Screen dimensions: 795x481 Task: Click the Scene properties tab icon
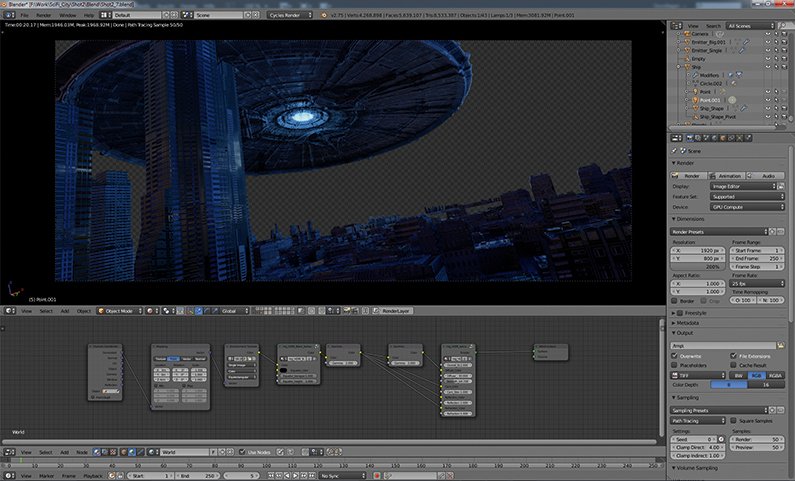(706, 138)
